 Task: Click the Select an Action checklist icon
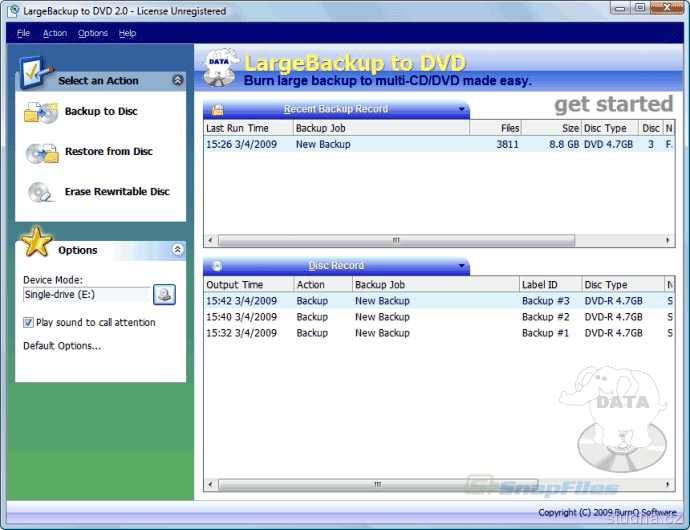pyautogui.click(x=33, y=74)
